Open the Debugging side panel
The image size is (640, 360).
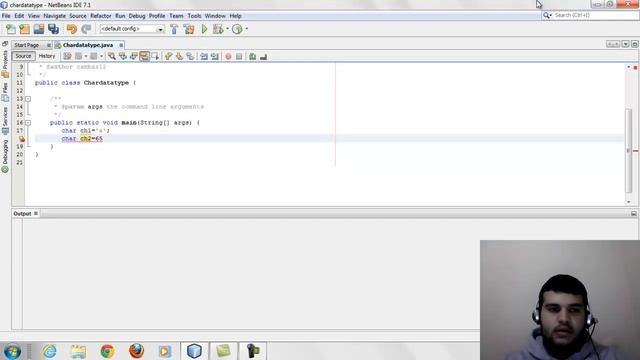click(x=5, y=157)
